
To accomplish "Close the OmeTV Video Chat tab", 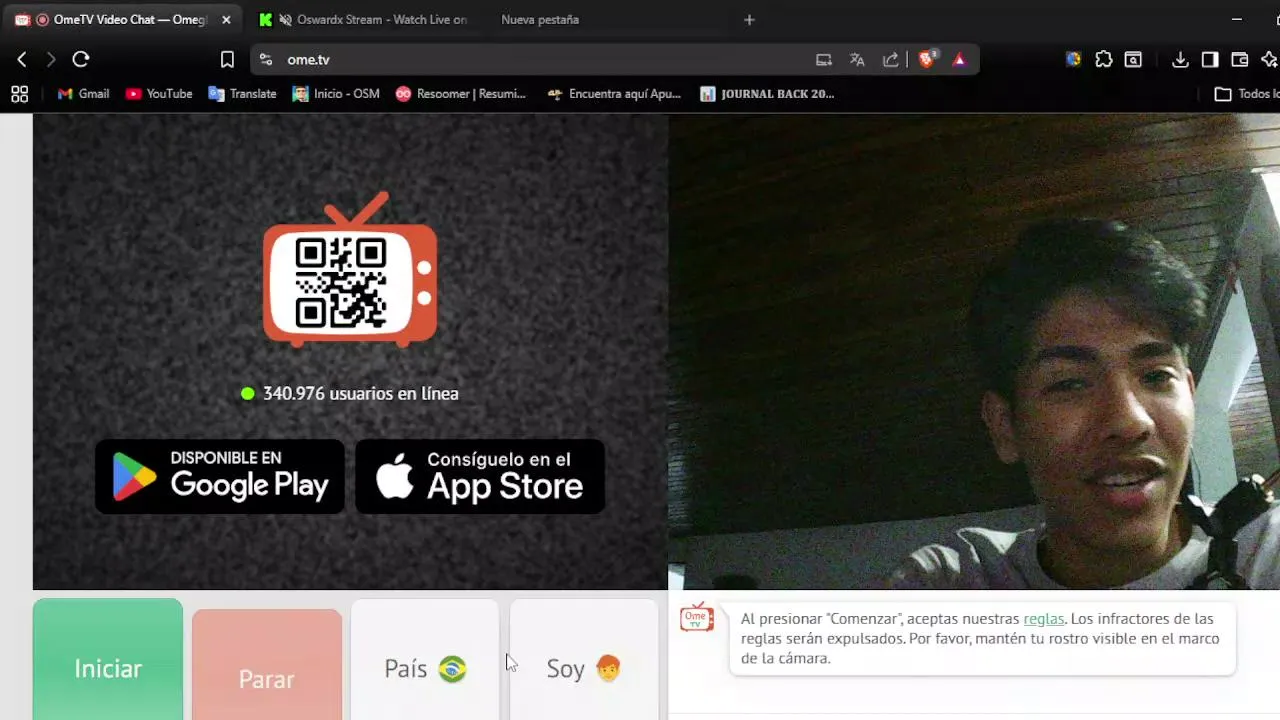I will [226, 20].
